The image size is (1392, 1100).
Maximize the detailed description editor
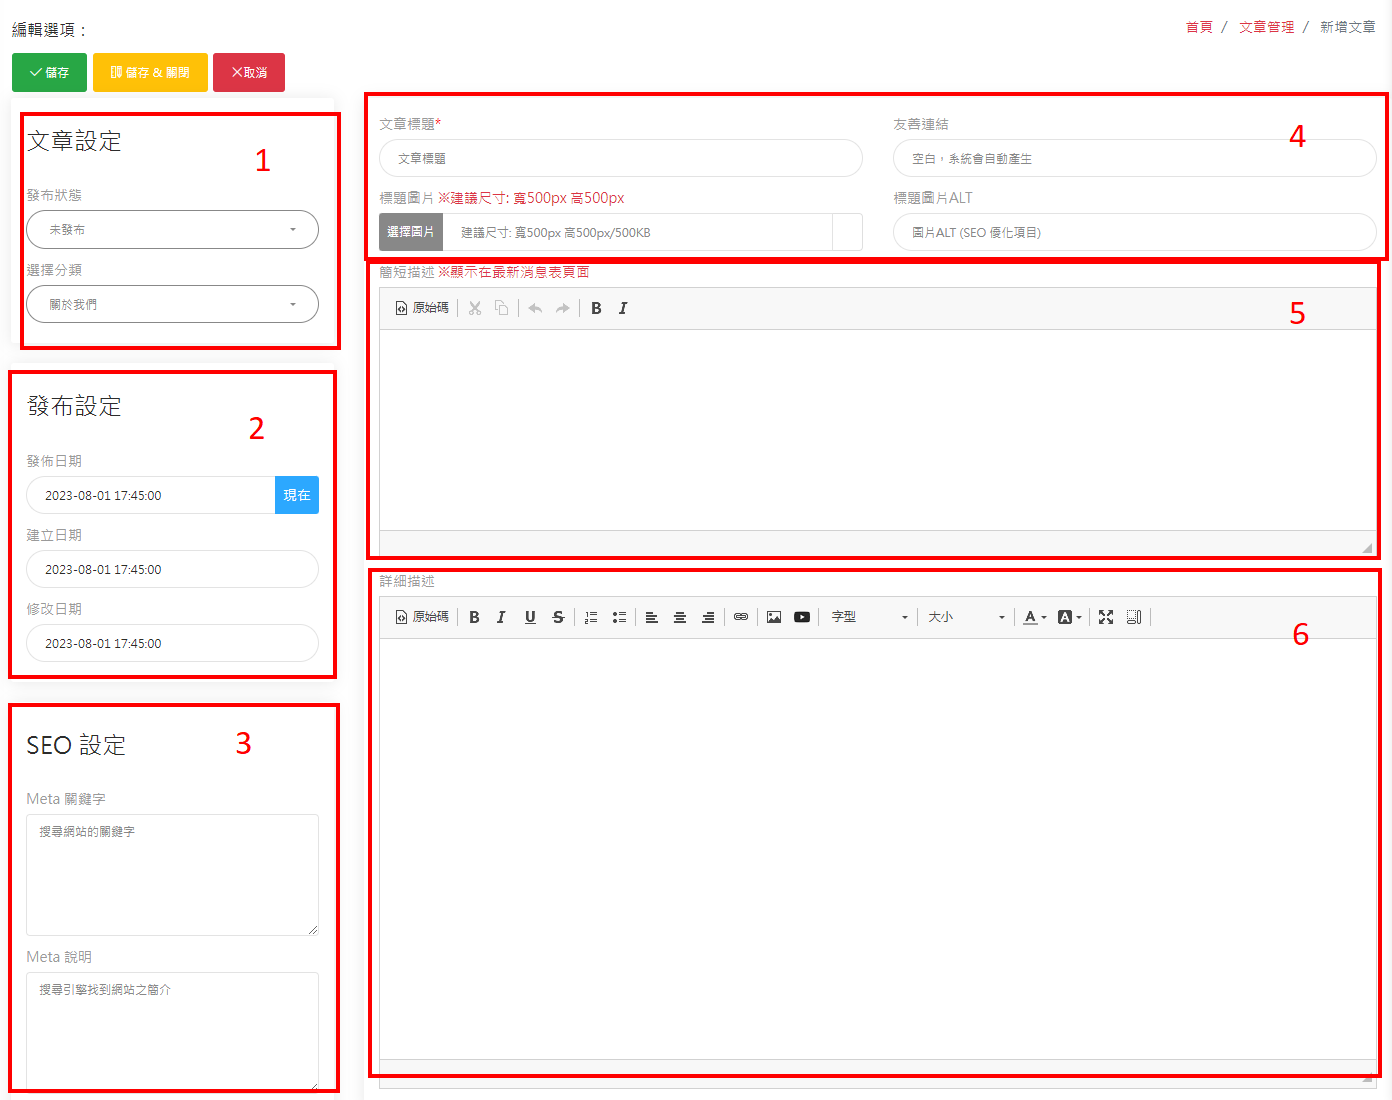(x=1105, y=617)
